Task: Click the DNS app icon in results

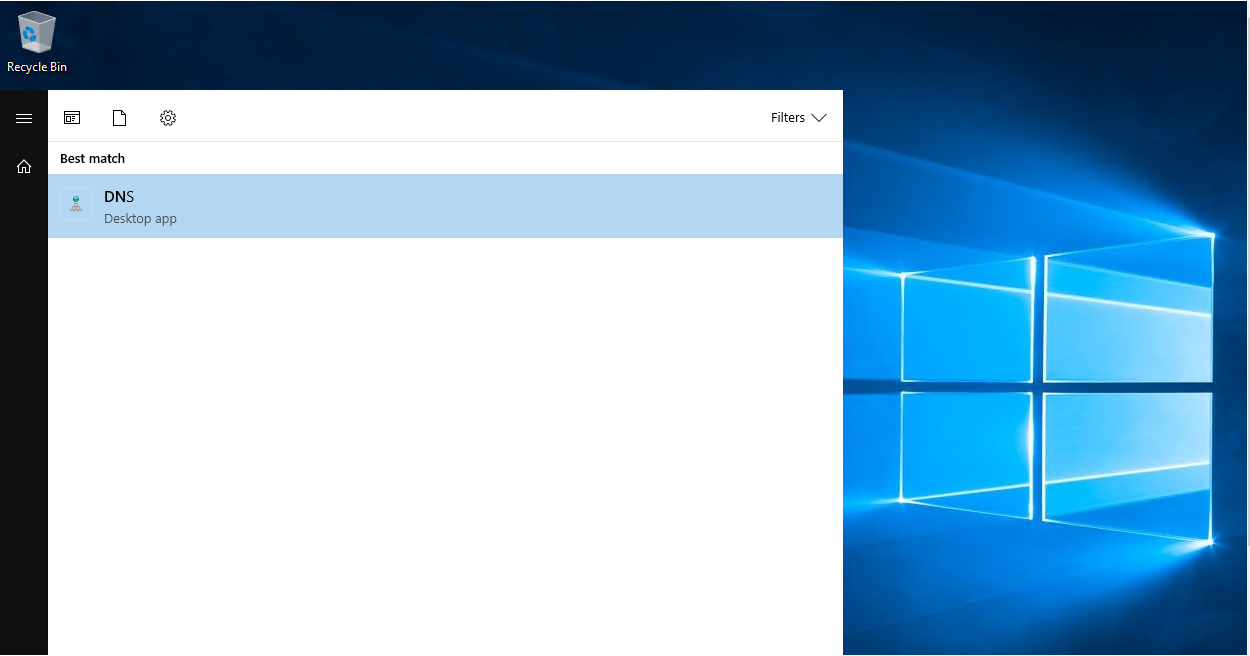Action: pyautogui.click(x=76, y=205)
